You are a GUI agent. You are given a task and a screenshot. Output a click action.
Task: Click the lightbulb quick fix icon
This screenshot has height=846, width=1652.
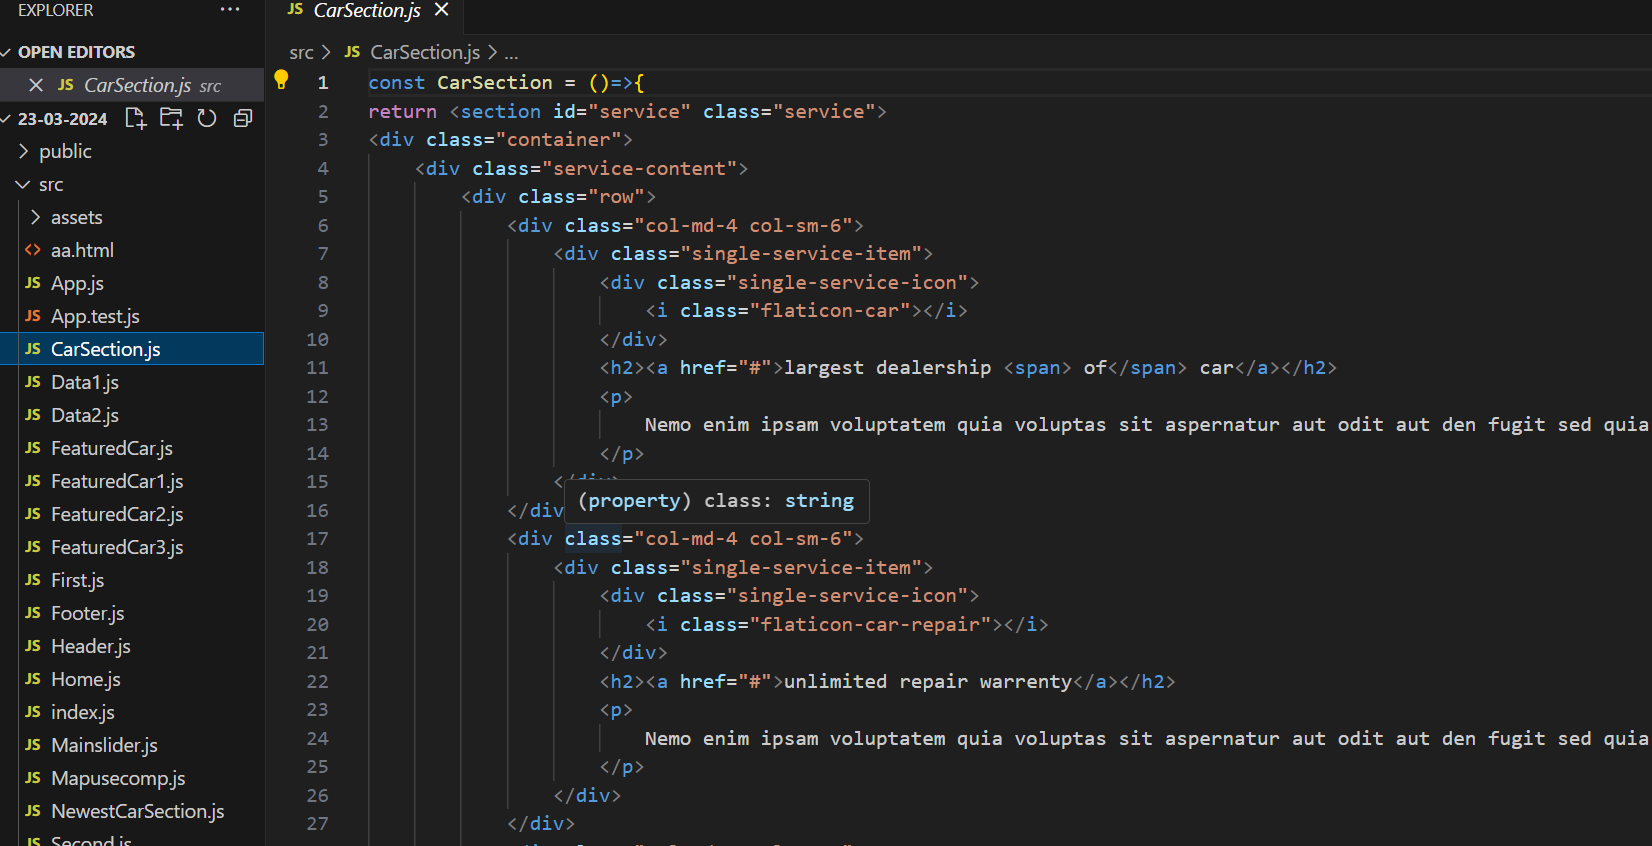coord(282,80)
